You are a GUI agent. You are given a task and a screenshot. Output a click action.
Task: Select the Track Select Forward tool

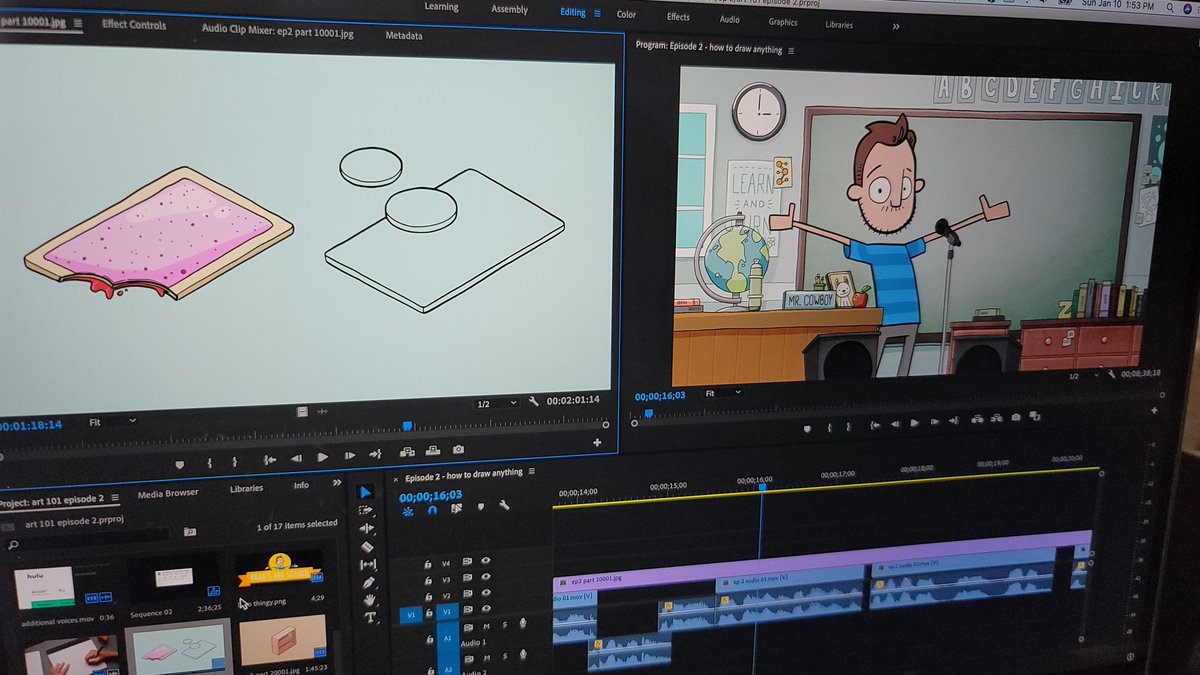[x=366, y=511]
